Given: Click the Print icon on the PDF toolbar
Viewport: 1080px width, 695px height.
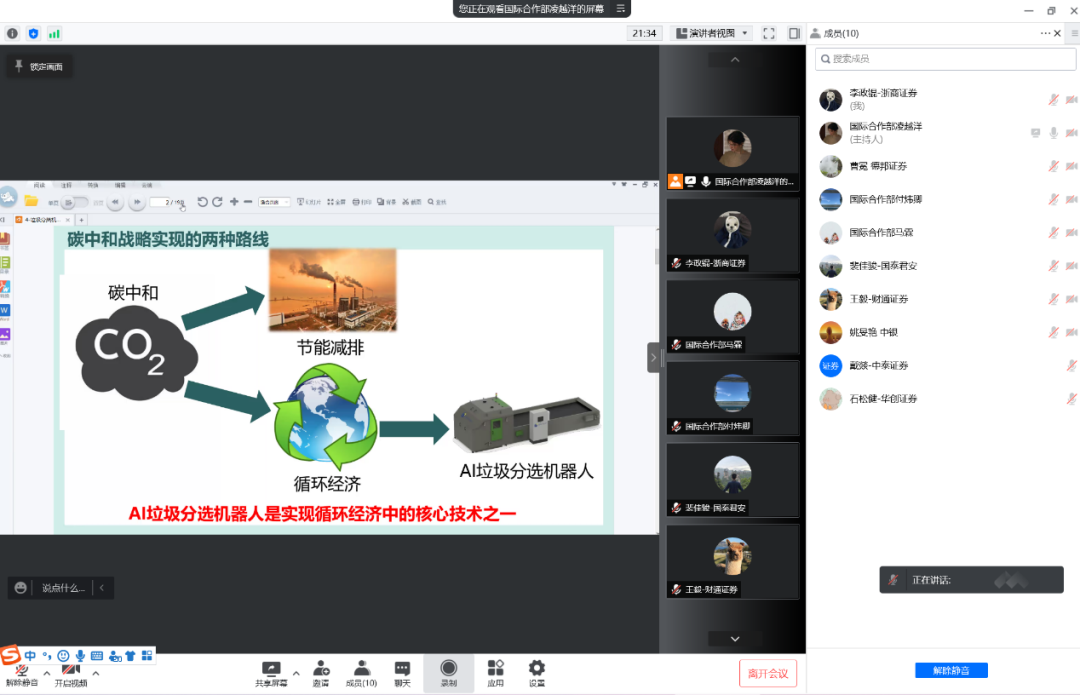Looking at the screenshot, I should pyautogui.click(x=357, y=200).
